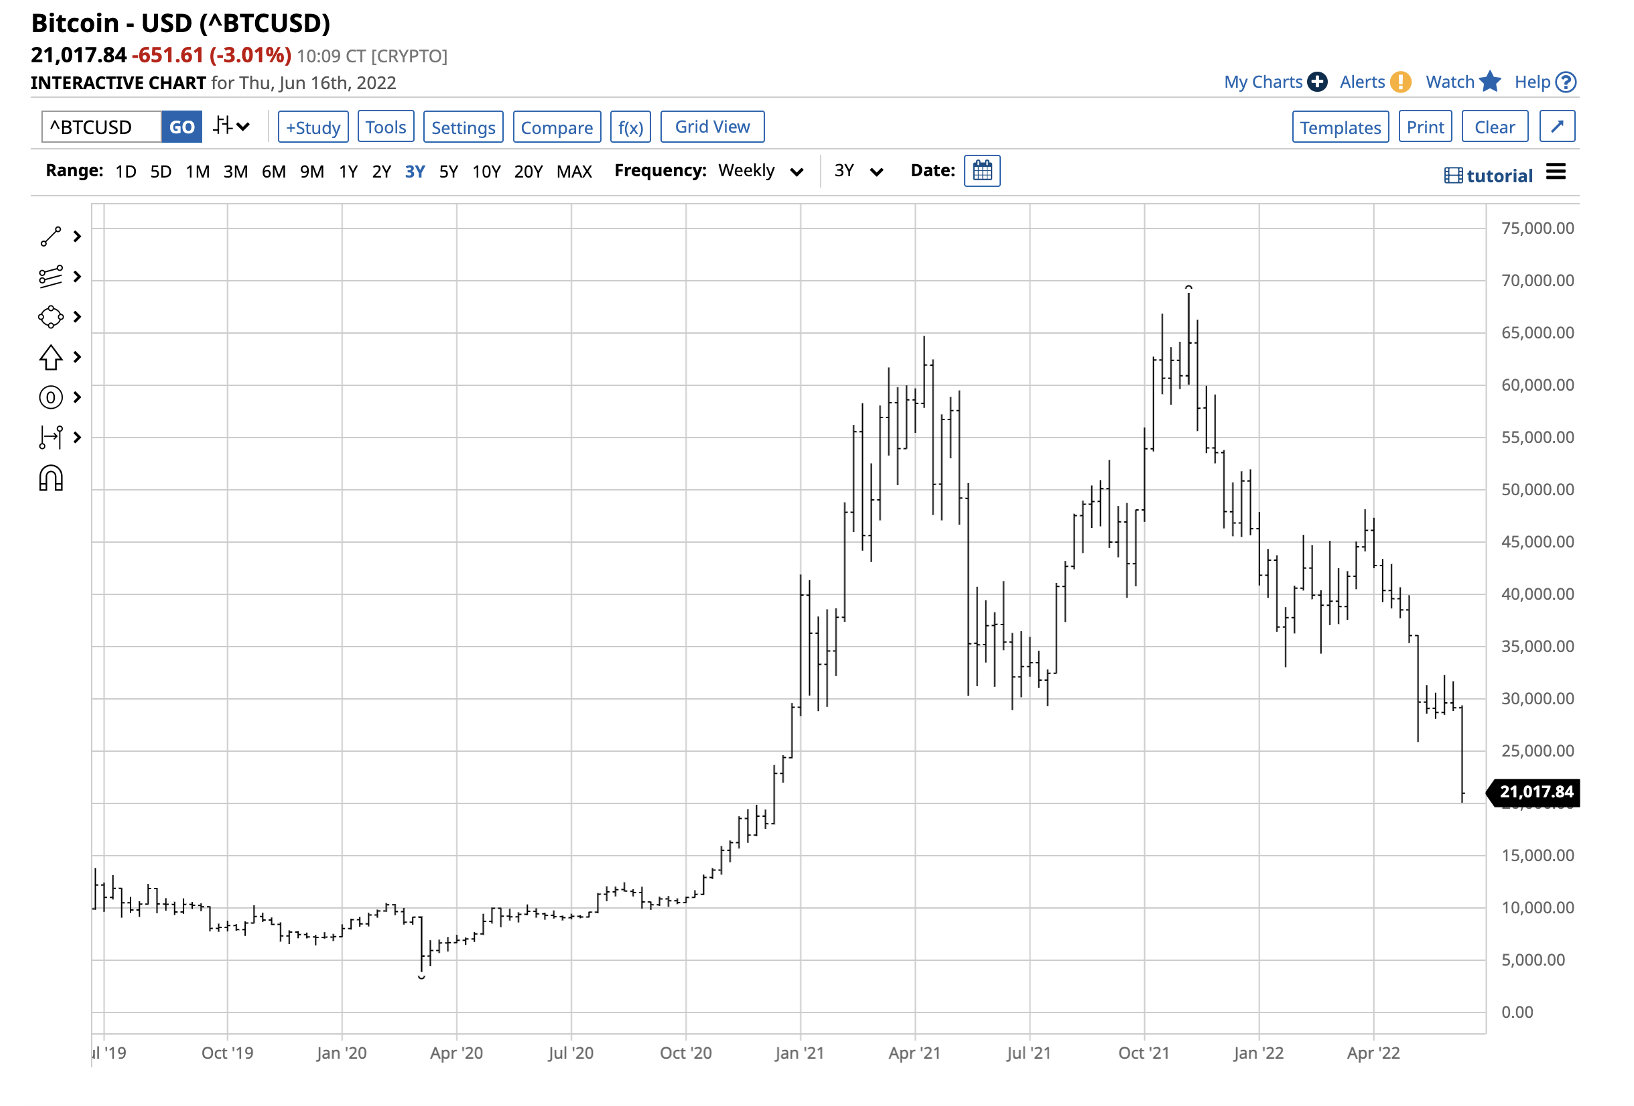The height and width of the screenshot is (1106, 1634).
Task: Open chart Settings
Action: pos(463,127)
